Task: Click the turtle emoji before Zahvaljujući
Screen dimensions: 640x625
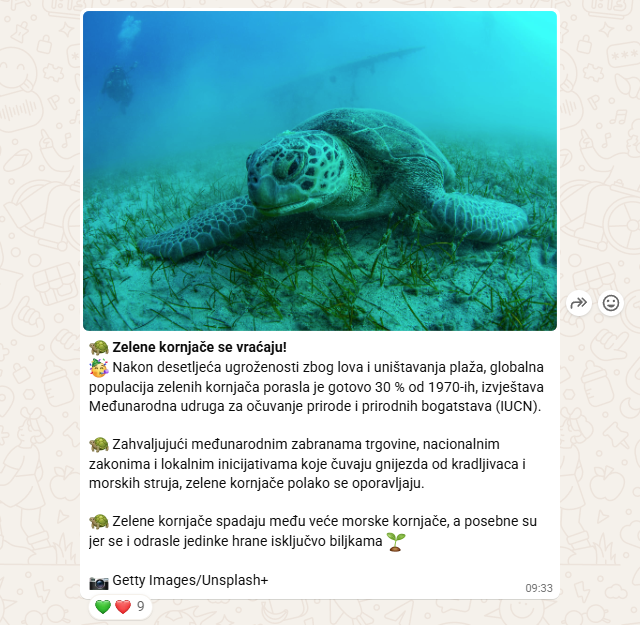Action: (x=98, y=445)
